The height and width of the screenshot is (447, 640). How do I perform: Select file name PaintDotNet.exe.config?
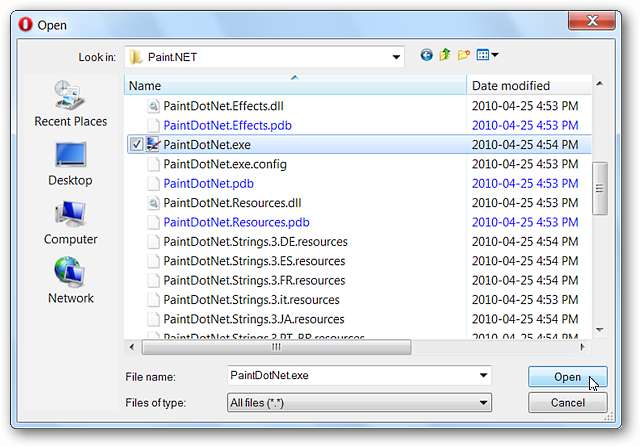tap(225, 164)
